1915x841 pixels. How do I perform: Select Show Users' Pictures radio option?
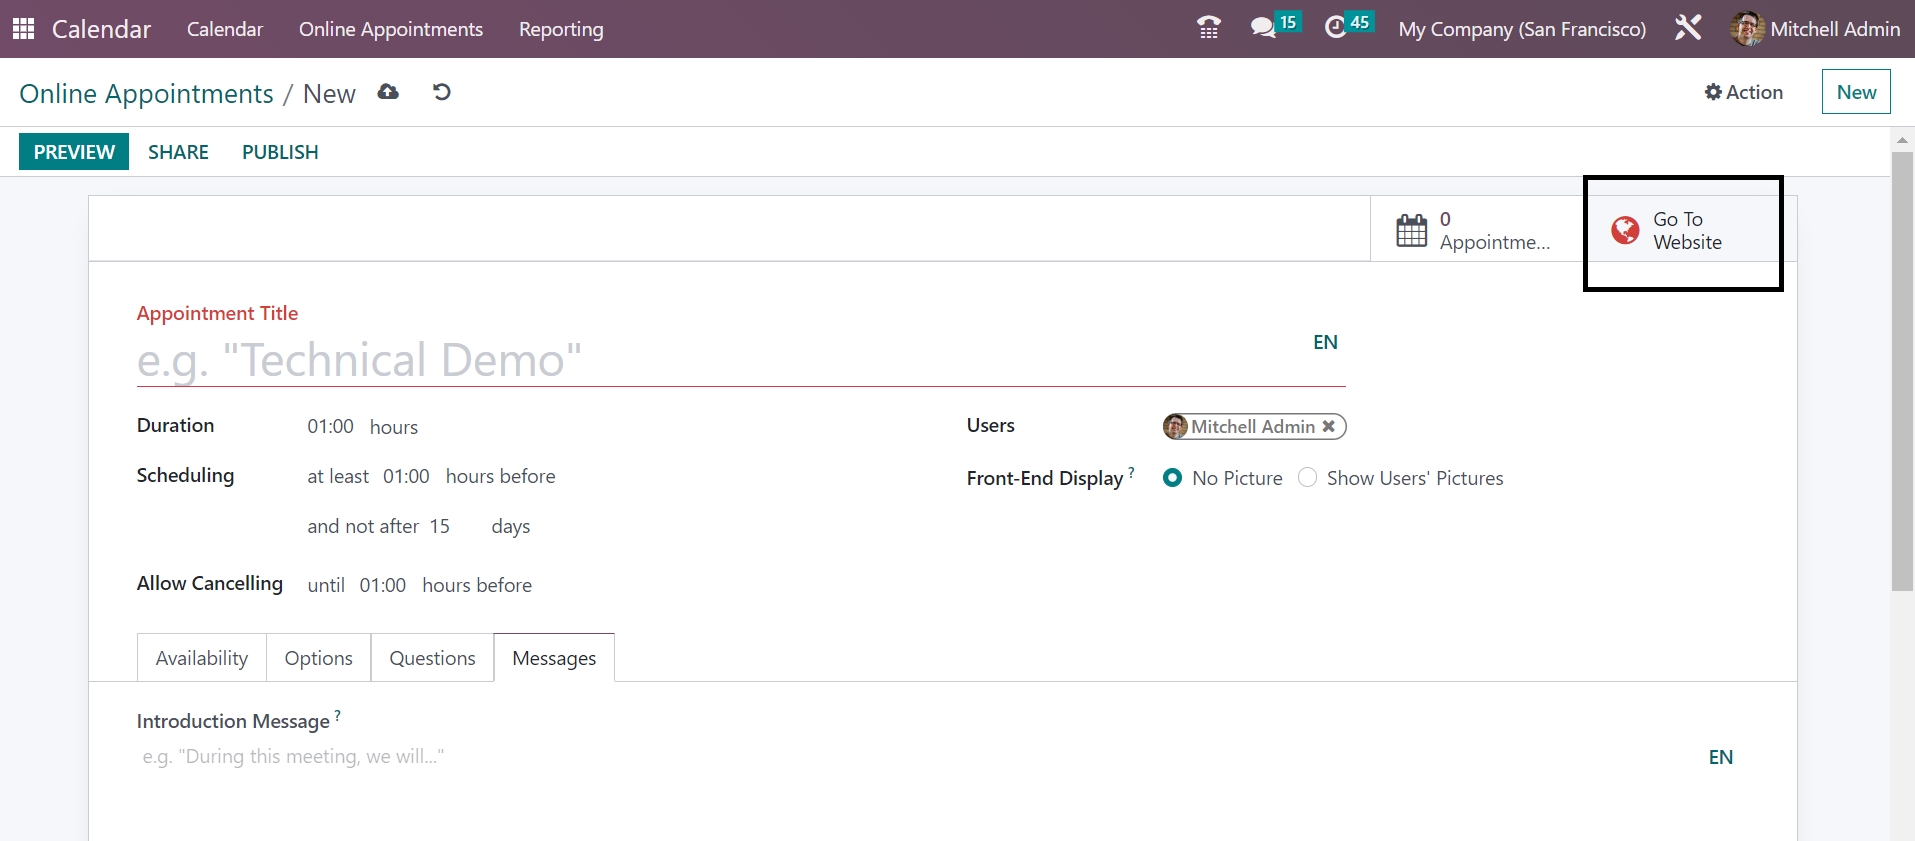tap(1307, 478)
